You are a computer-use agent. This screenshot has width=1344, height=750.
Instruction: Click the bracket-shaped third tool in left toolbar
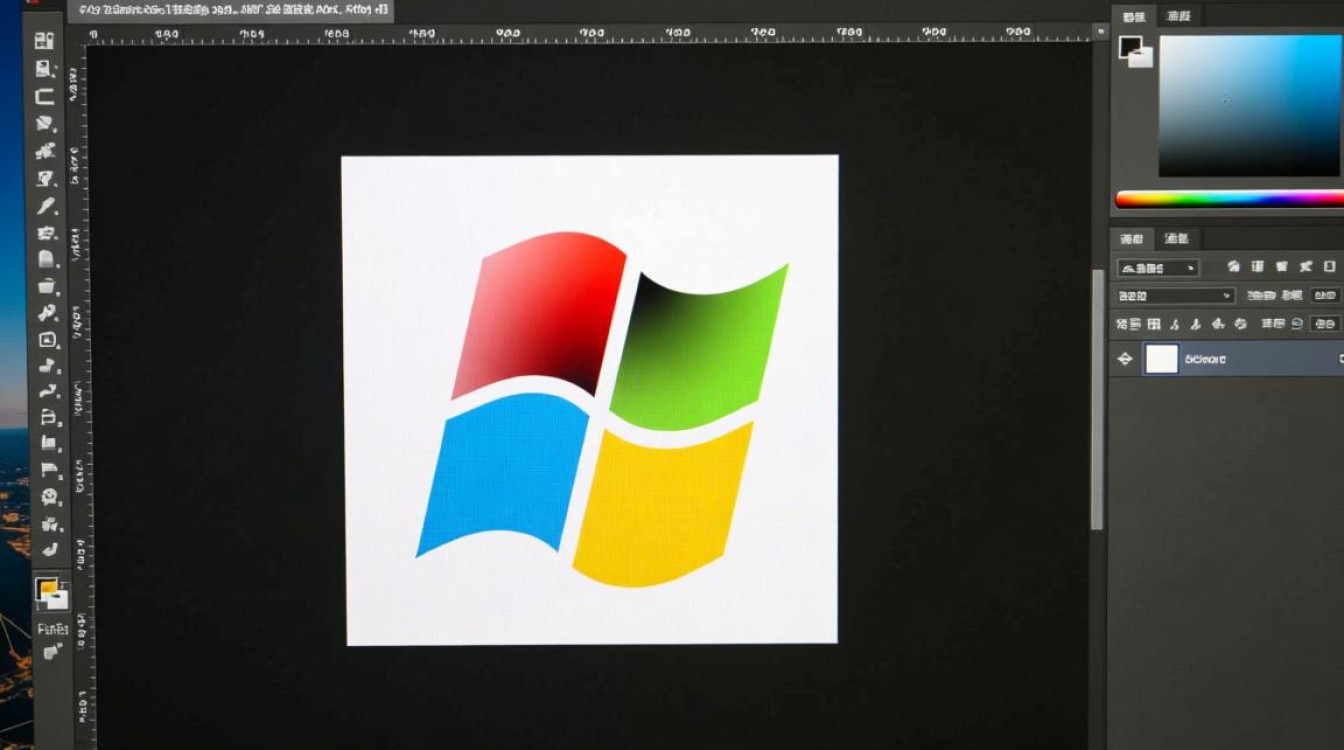45,97
